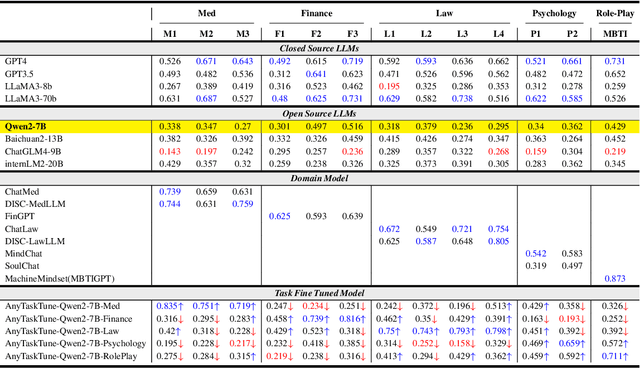The width and height of the screenshot is (640, 368).
Task: Click the blue 0.738 value in LLaMA3-70b row
Action: point(462,98)
